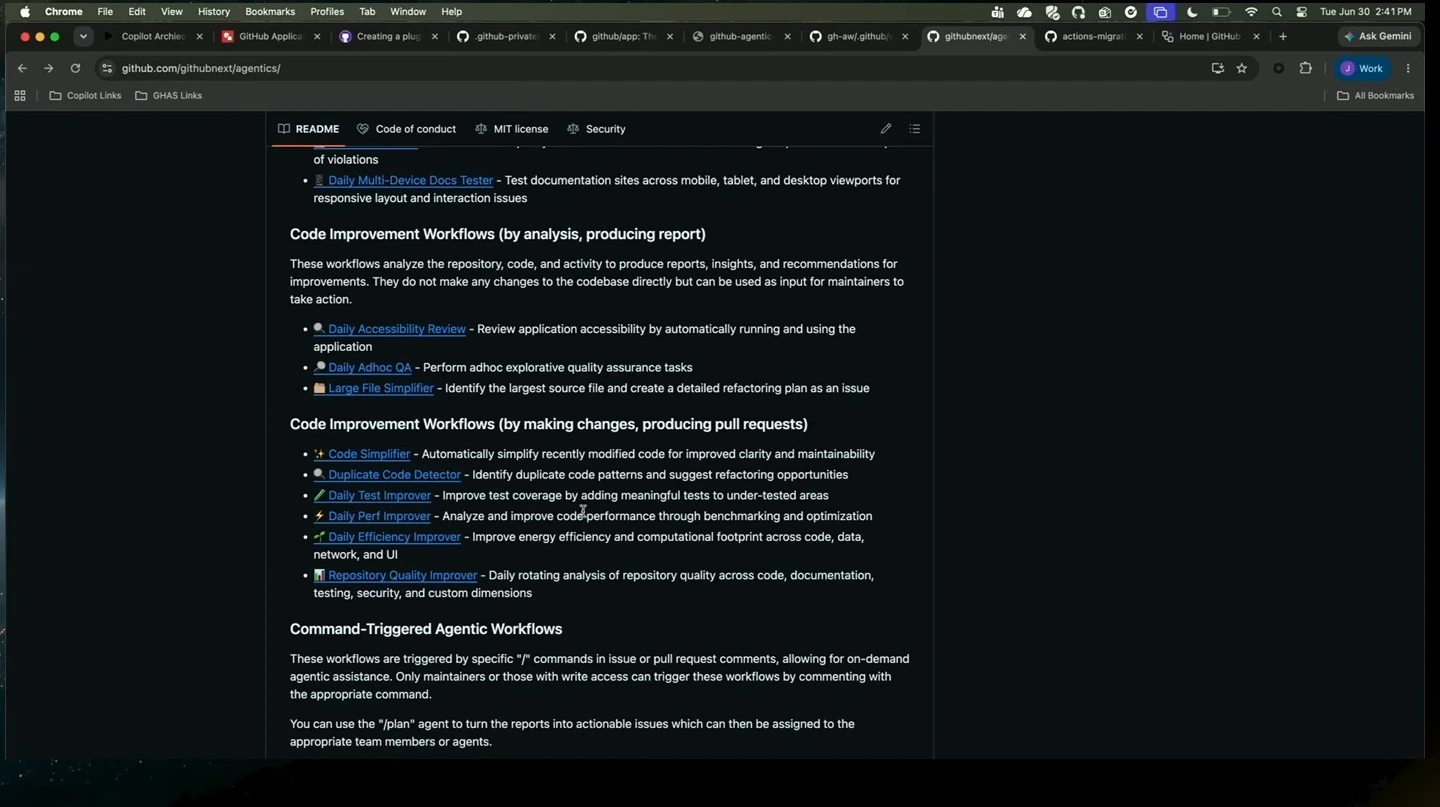1440x807 pixels.
Task: Reload the current page
Action: click(75, 68)
